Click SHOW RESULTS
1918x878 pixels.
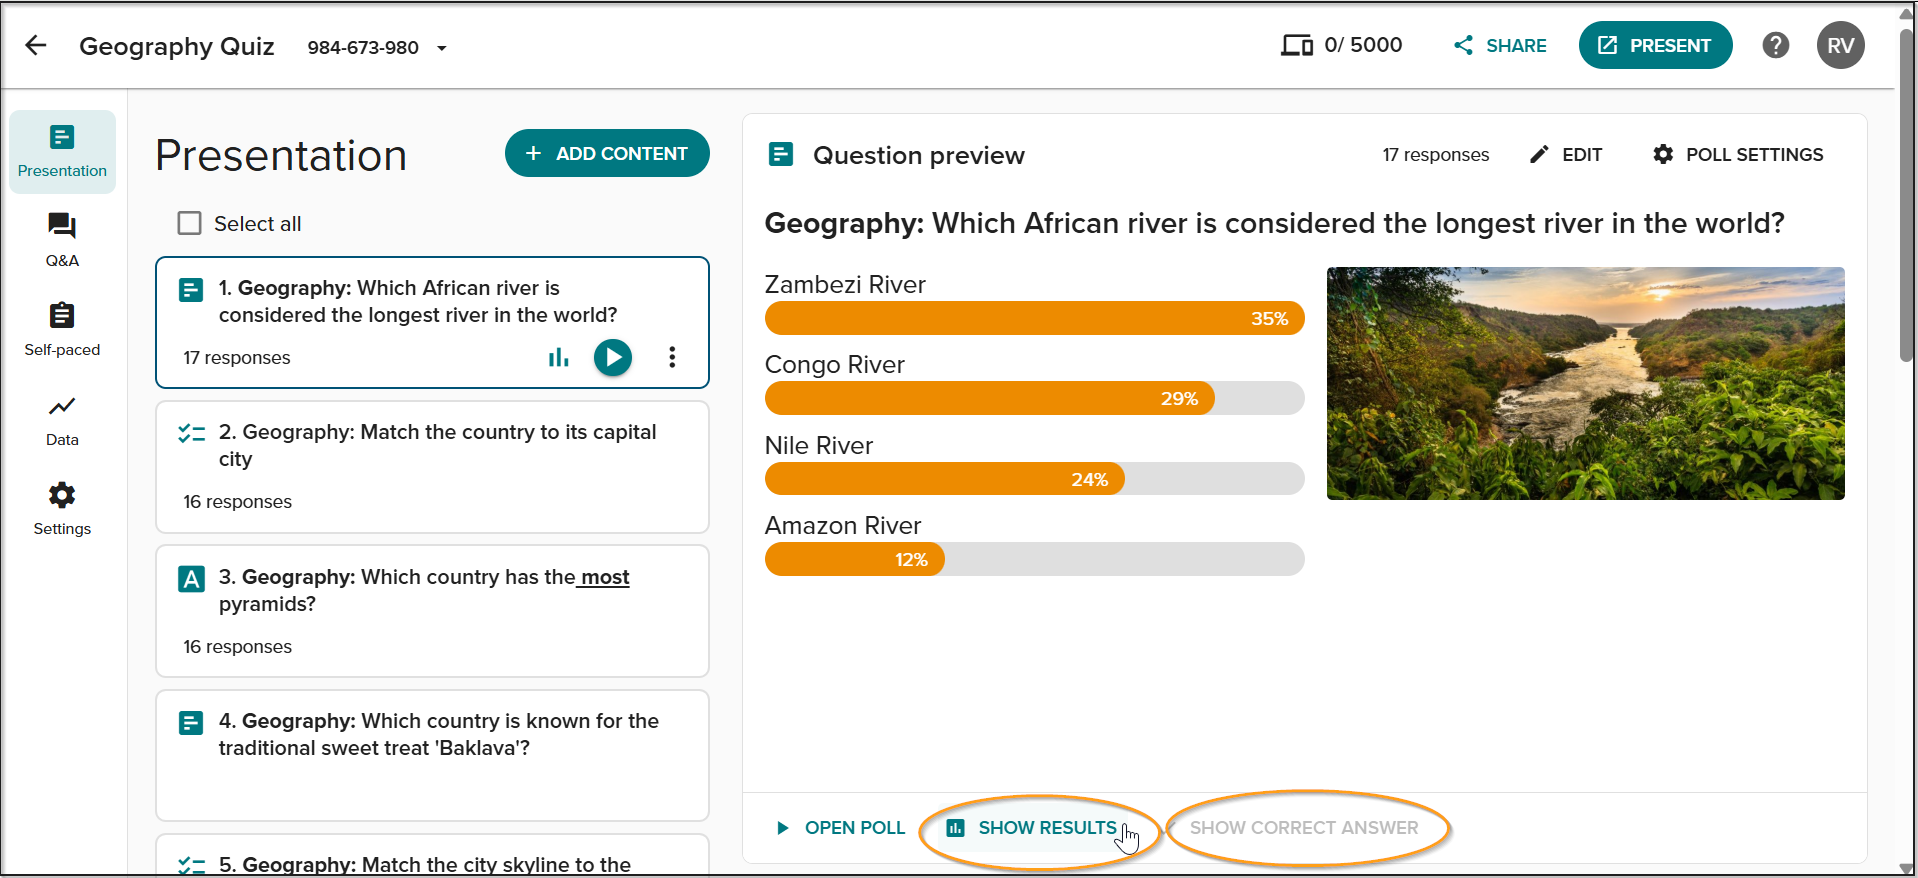pyautogui.click(x=1033, y=828)
